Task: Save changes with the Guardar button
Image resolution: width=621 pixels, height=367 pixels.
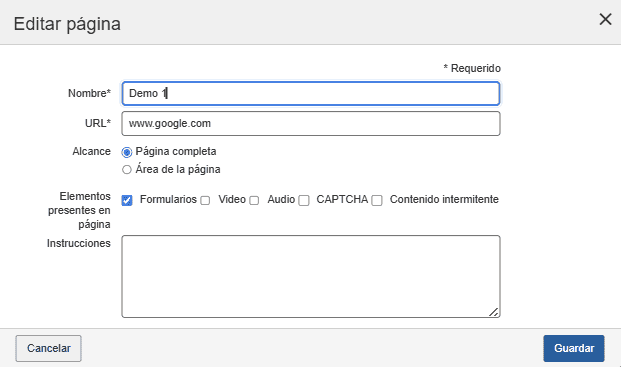Action: [x=574, y=348]
